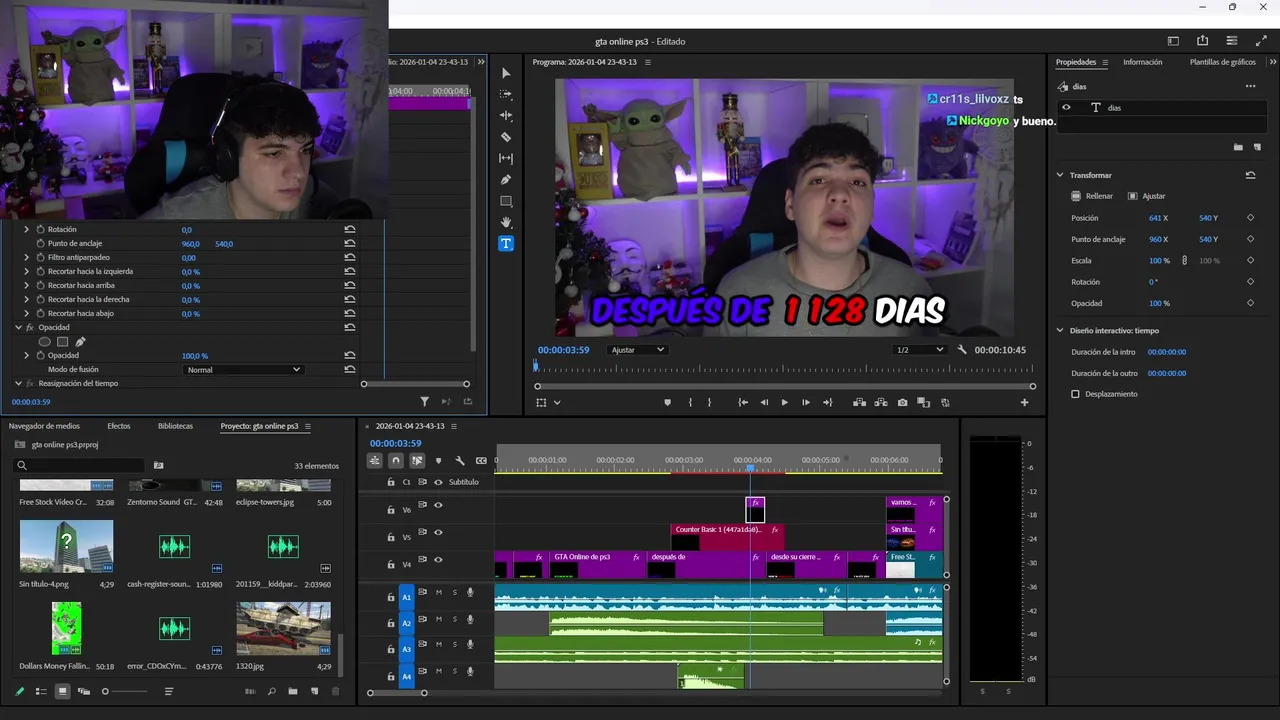Select the Hand tool
Viewport: 1280px width, 720px height.
[x=506, y=222]
